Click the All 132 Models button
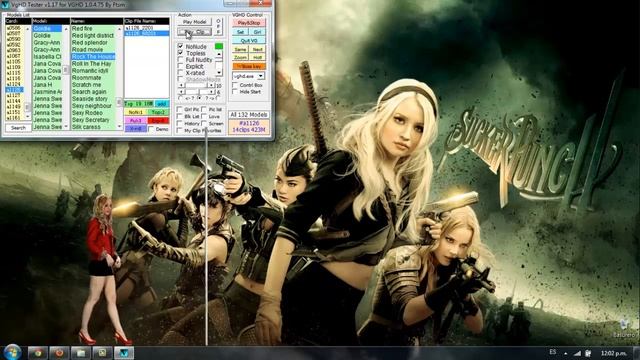 pos(249,115)
